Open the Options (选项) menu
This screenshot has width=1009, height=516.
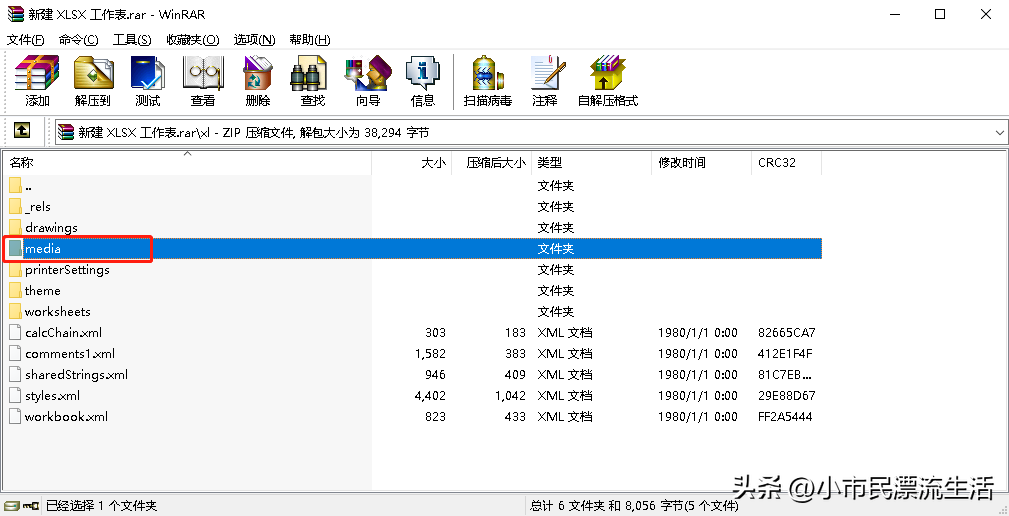click(254, 40)
